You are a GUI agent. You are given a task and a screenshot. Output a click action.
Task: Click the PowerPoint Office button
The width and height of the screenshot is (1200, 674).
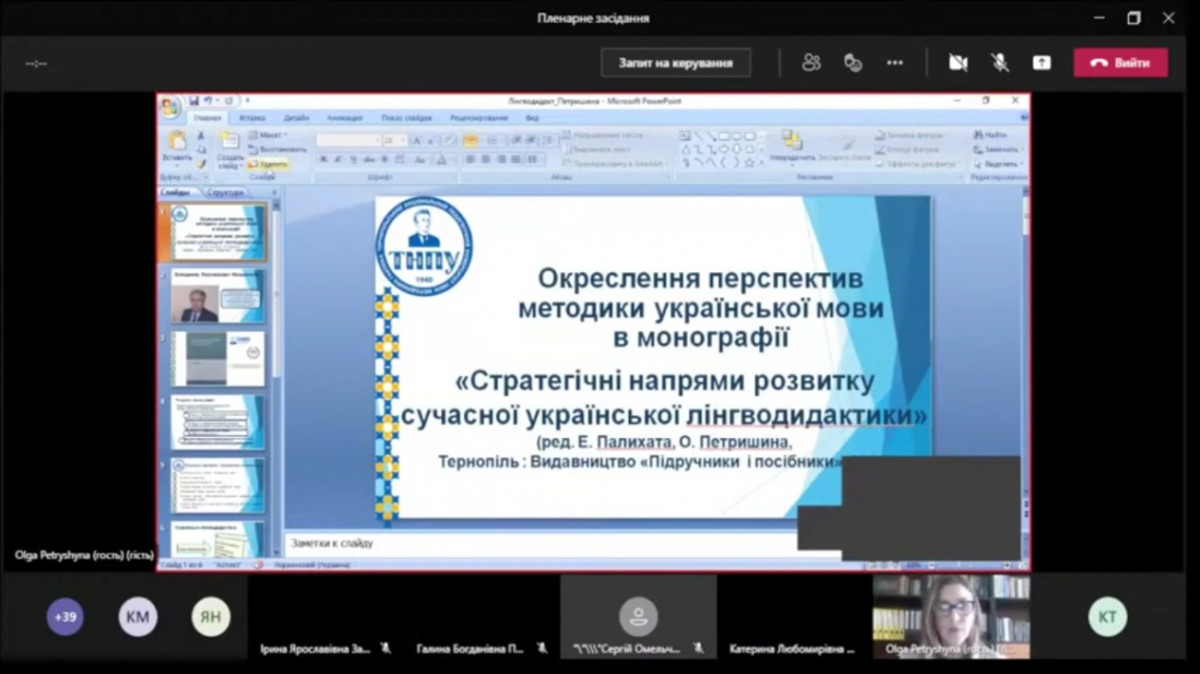click(171, 107)
